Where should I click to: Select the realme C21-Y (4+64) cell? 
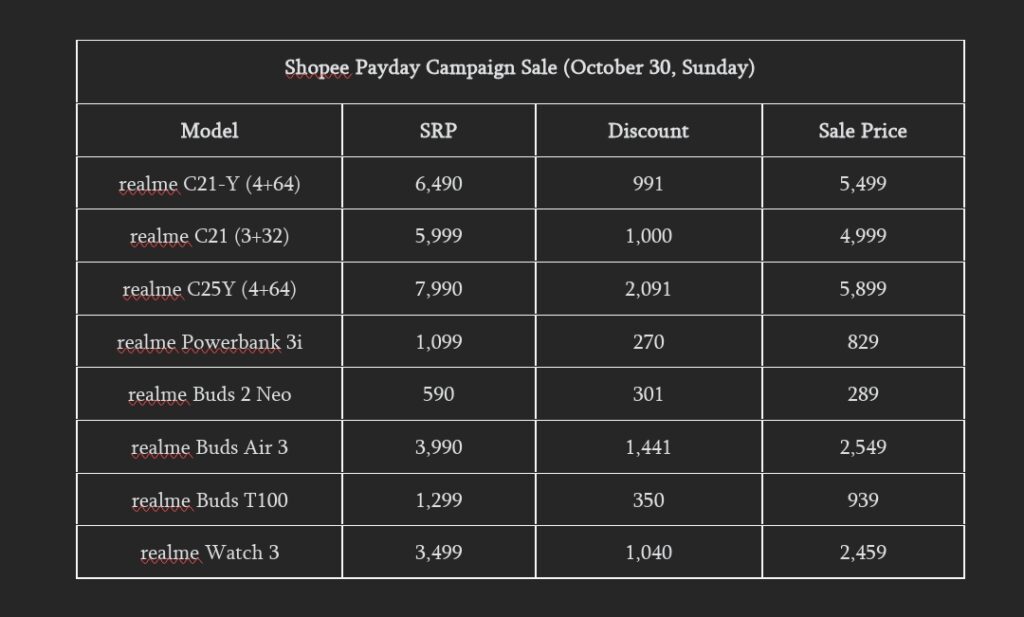[210, 183]
